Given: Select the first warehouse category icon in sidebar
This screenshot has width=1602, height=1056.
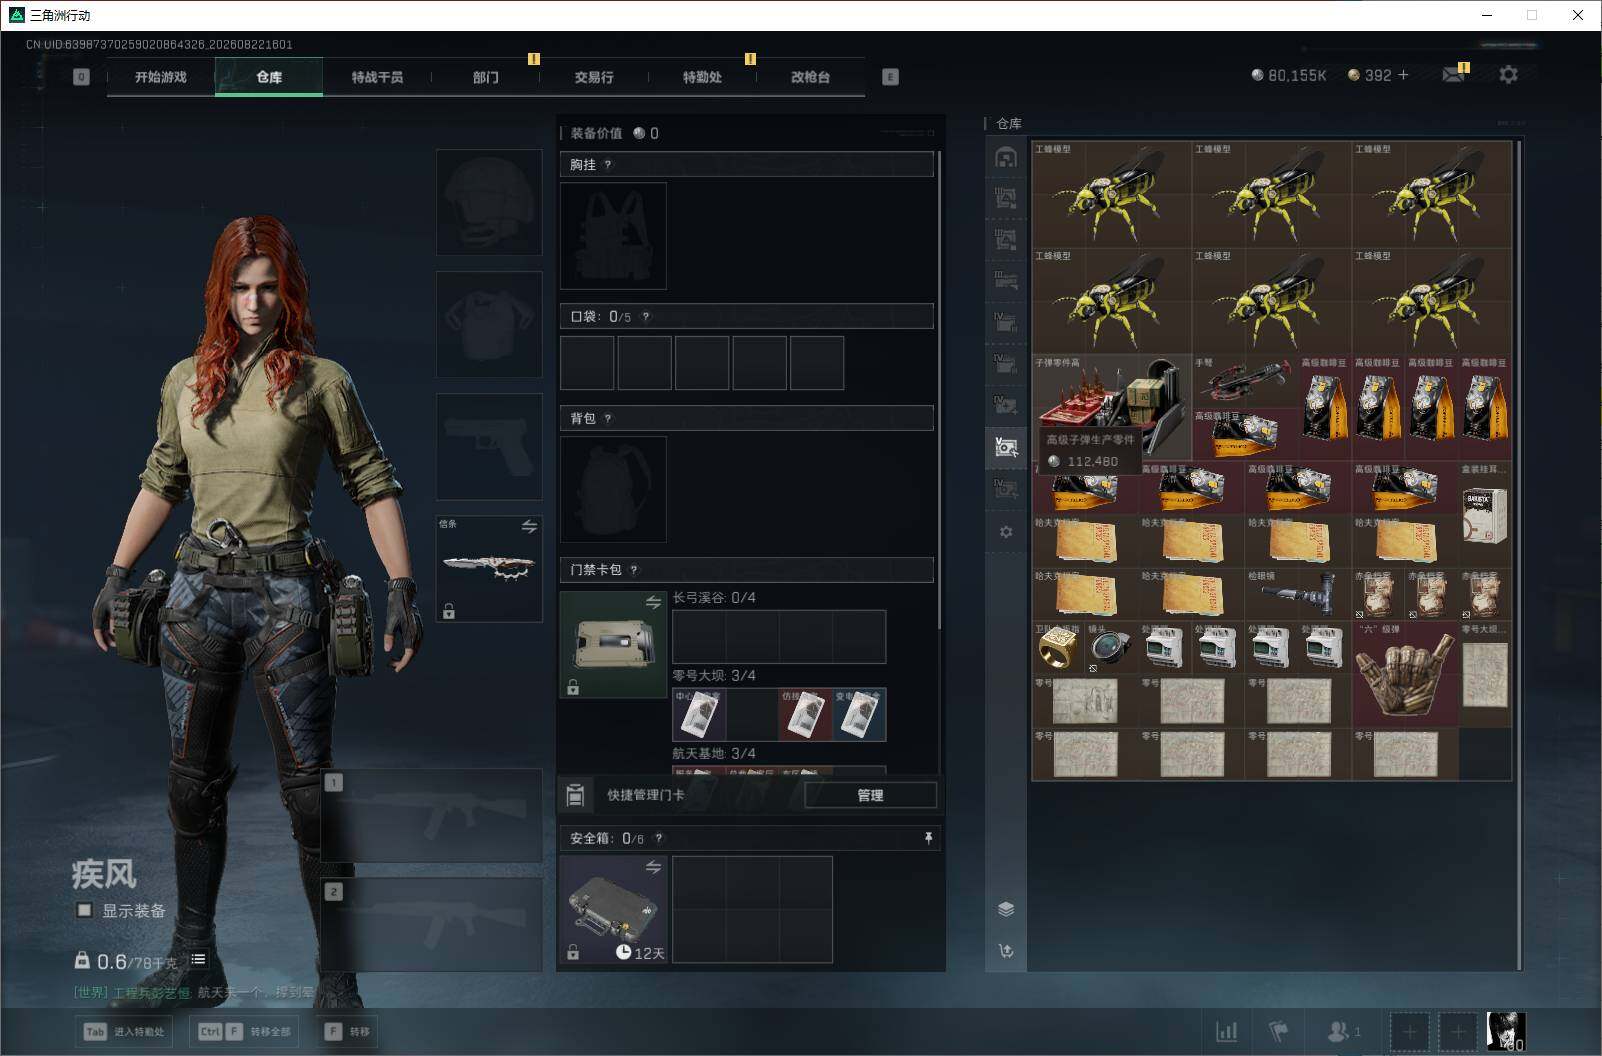Looking at the screenshot, I should point(1006,157).
